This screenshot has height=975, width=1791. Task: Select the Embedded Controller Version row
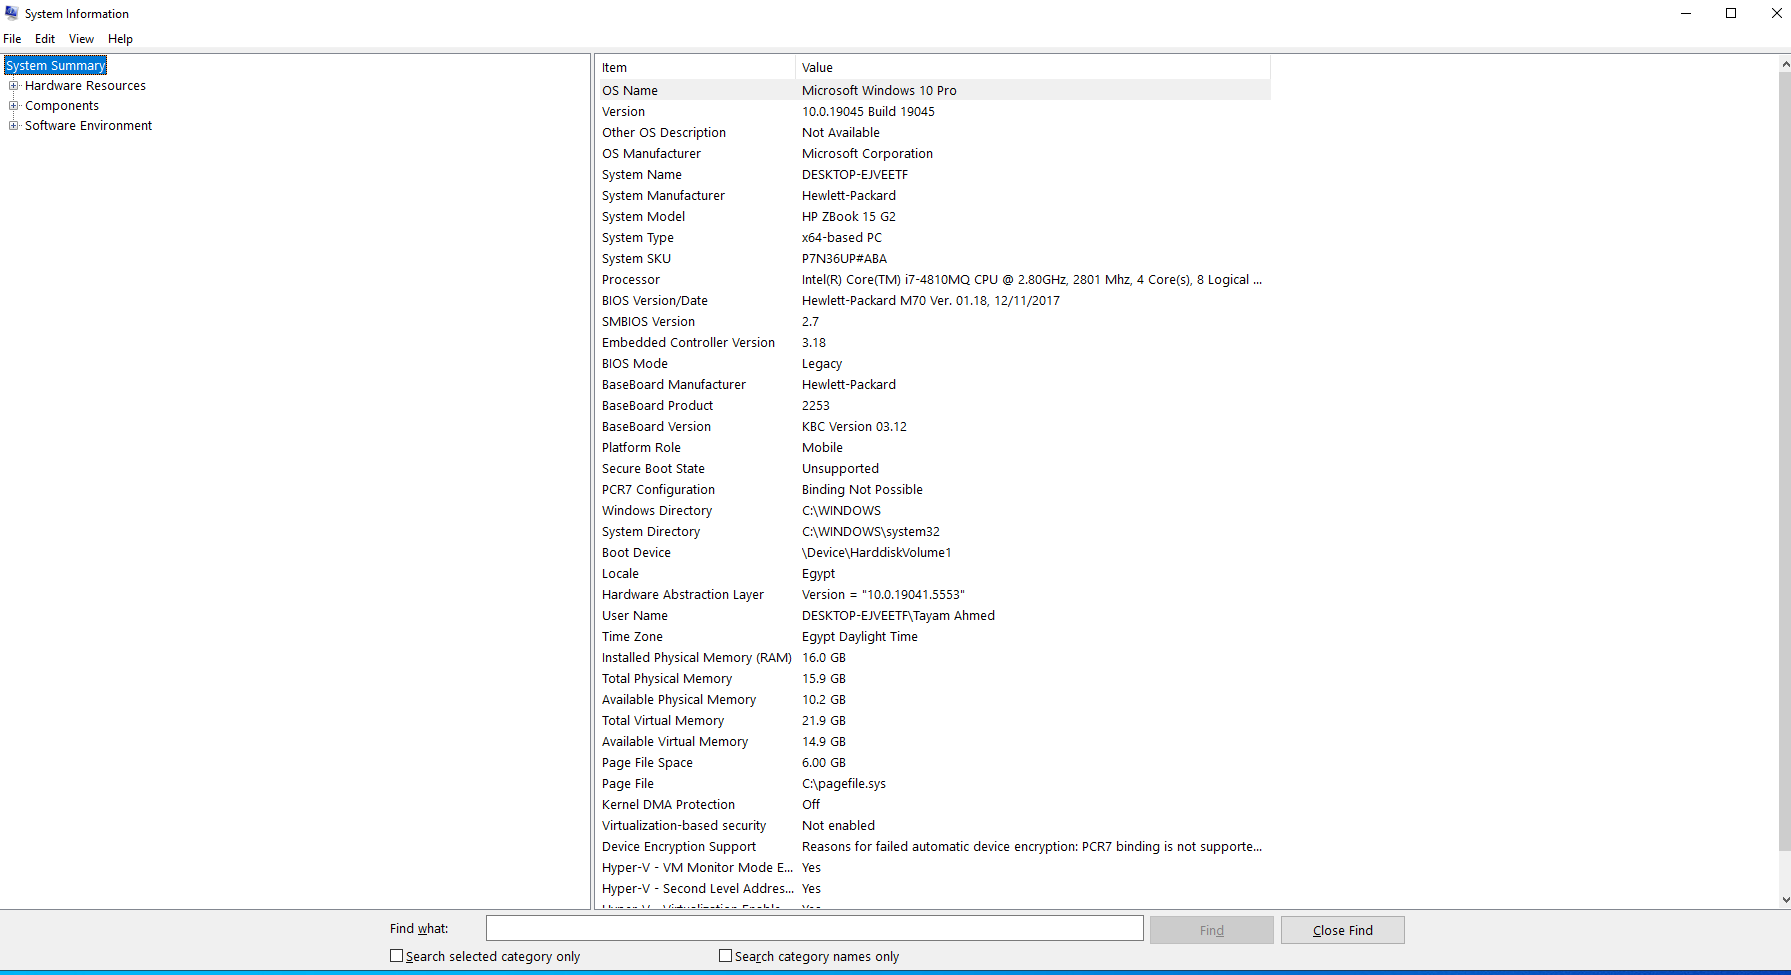click(933, 342)
